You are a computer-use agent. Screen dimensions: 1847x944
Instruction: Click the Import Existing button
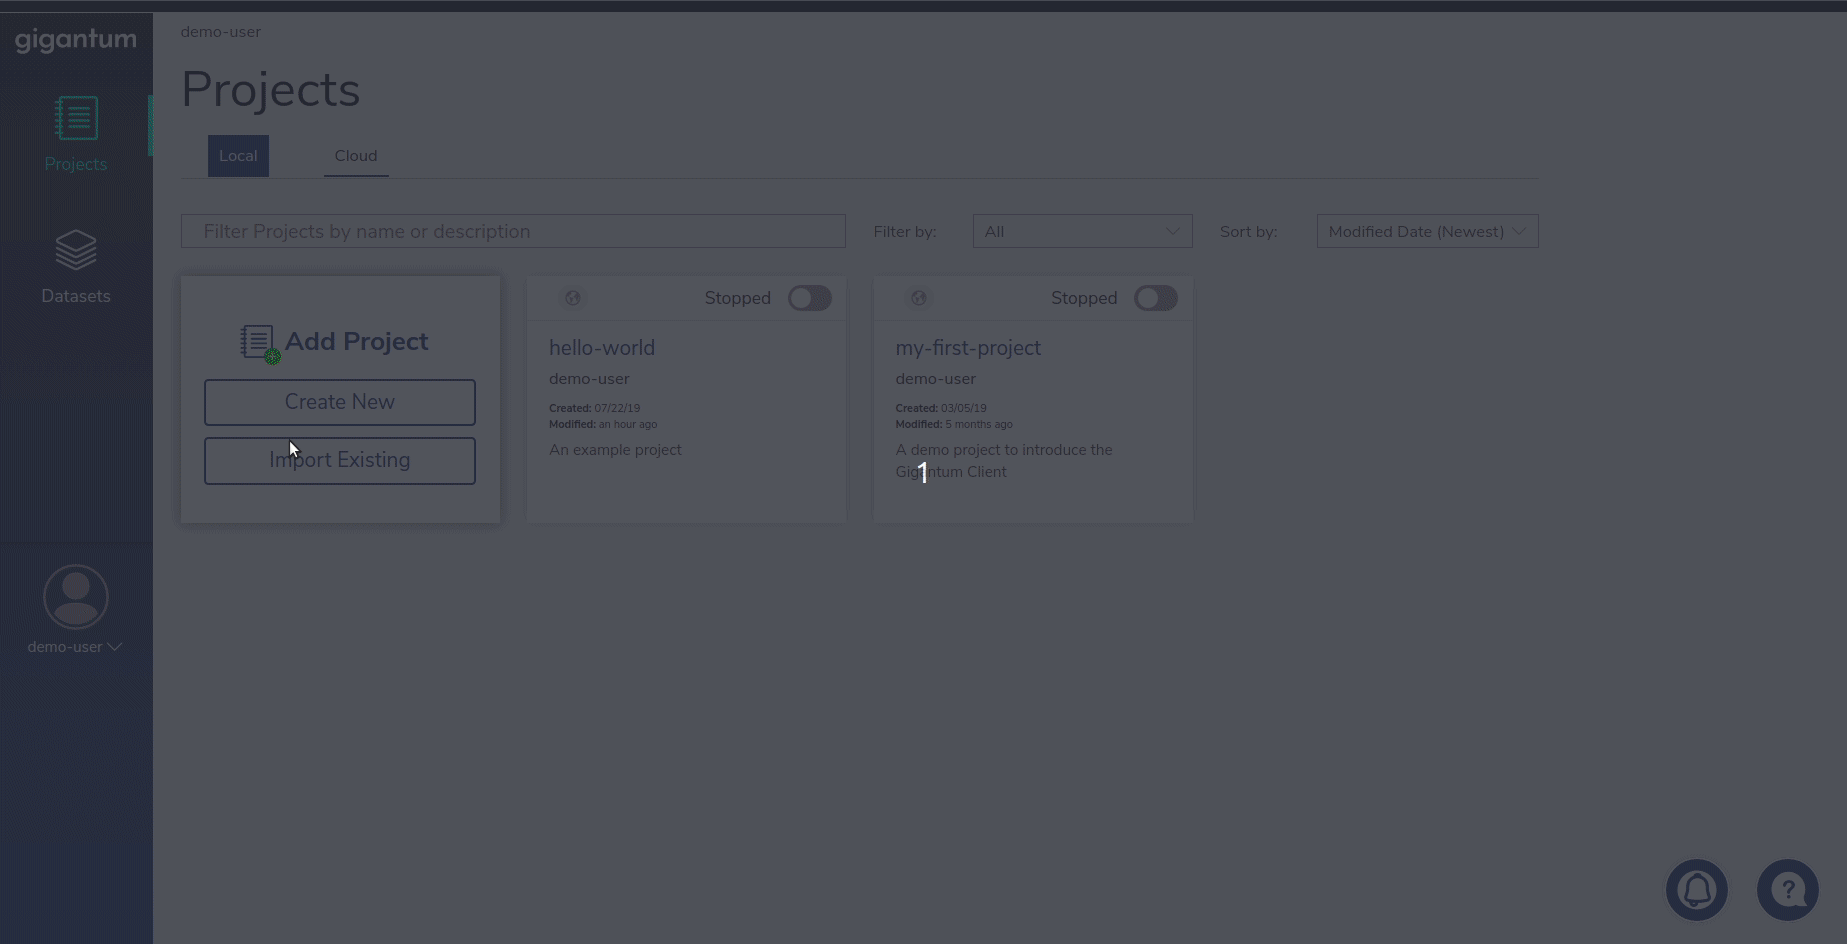[340, 460]
